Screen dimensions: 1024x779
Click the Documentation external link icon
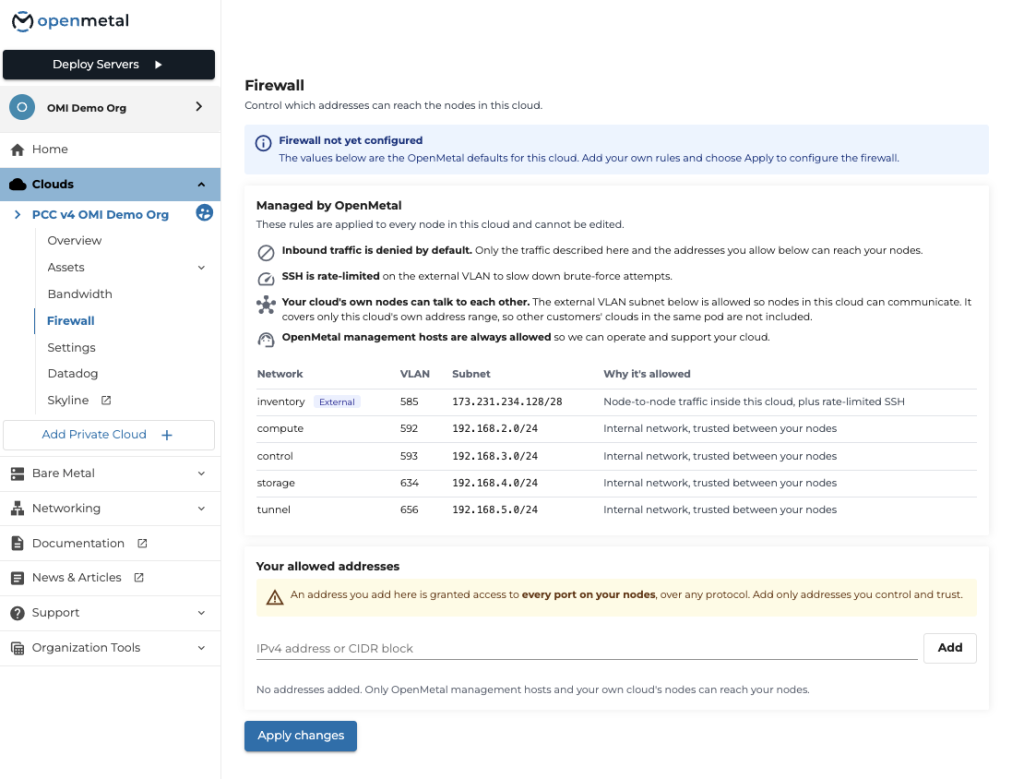pyautogui.click(x=142, y=543)
